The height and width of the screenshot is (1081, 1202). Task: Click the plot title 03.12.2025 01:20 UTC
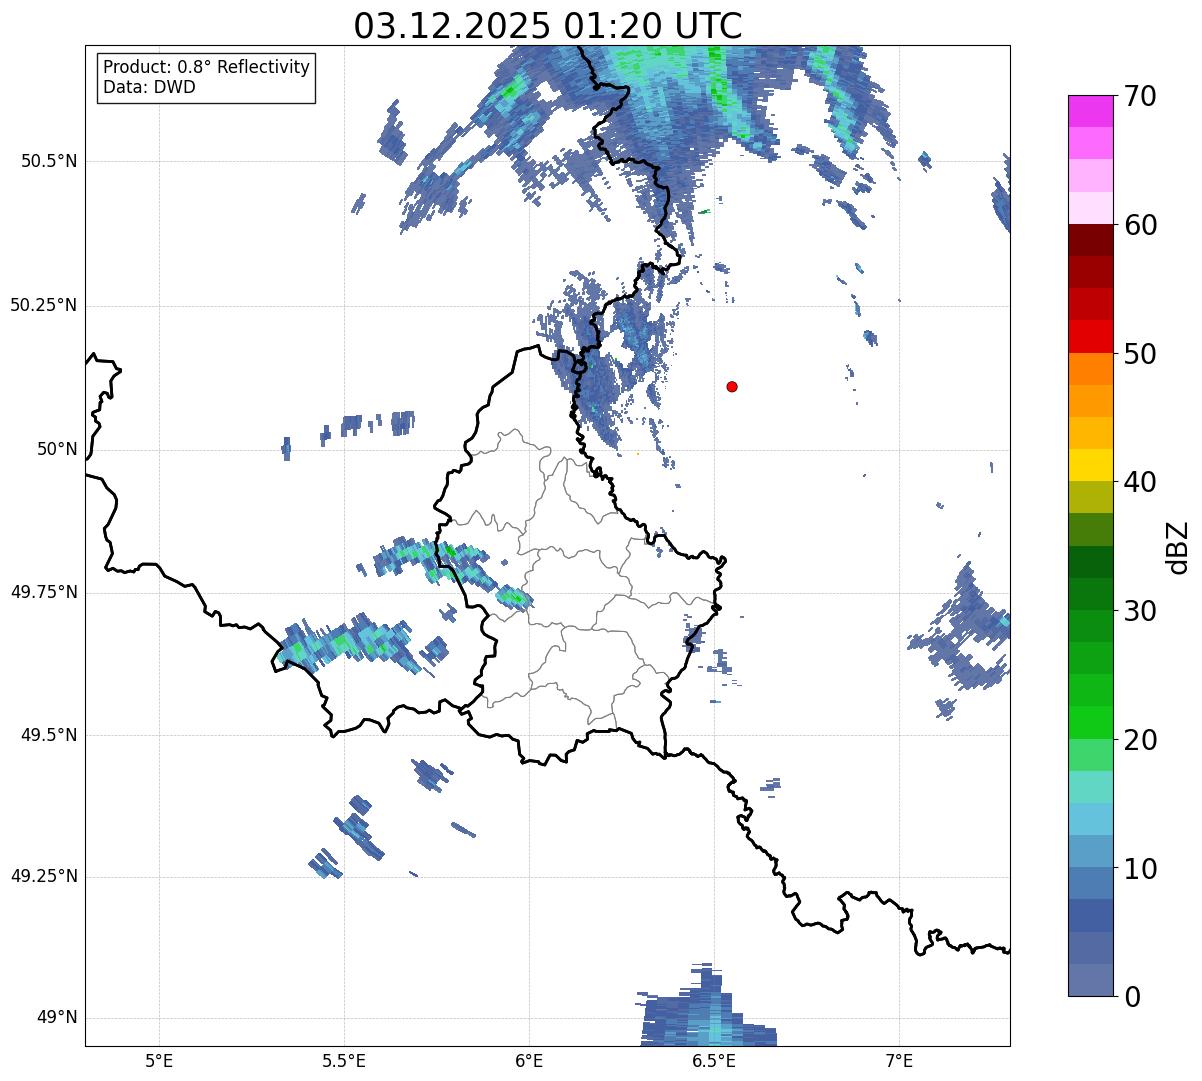(548, 25)
